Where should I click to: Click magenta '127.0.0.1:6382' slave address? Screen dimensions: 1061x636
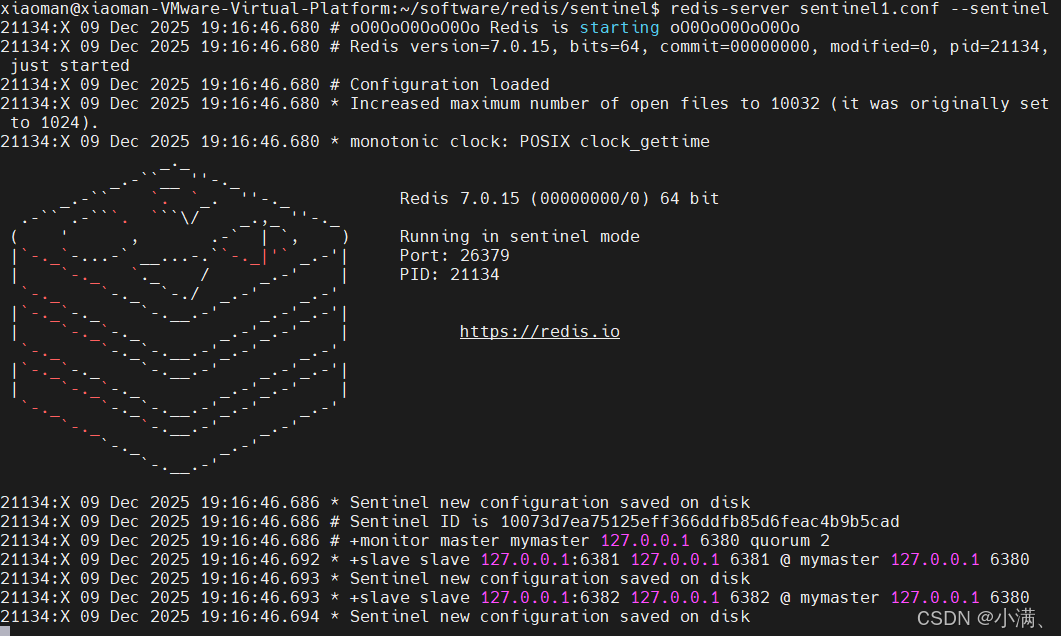[550, 597]
